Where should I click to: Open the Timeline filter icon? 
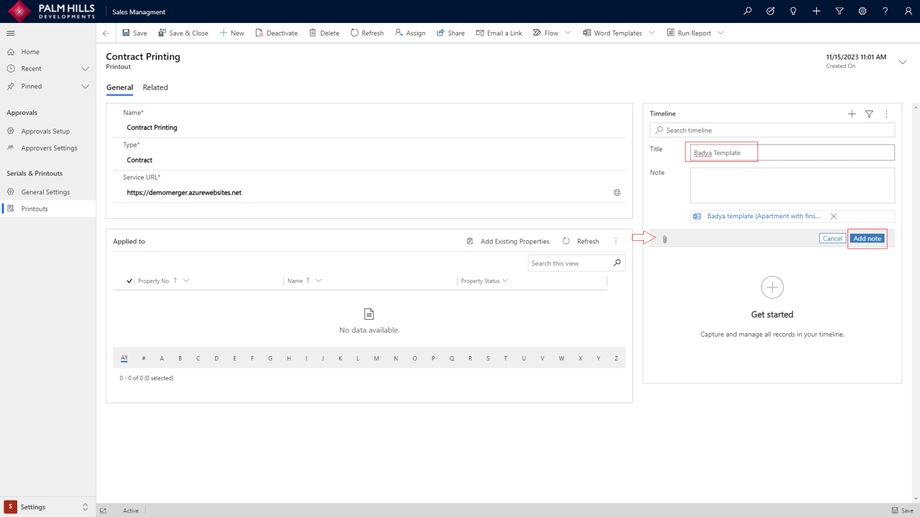(x=869, y=114)
